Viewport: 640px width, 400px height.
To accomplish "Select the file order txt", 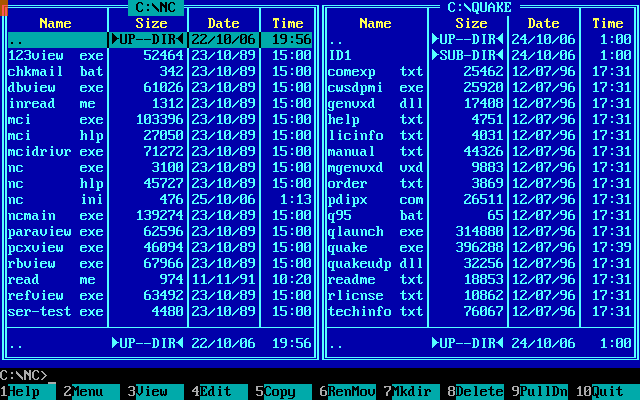I will point(480,183).
